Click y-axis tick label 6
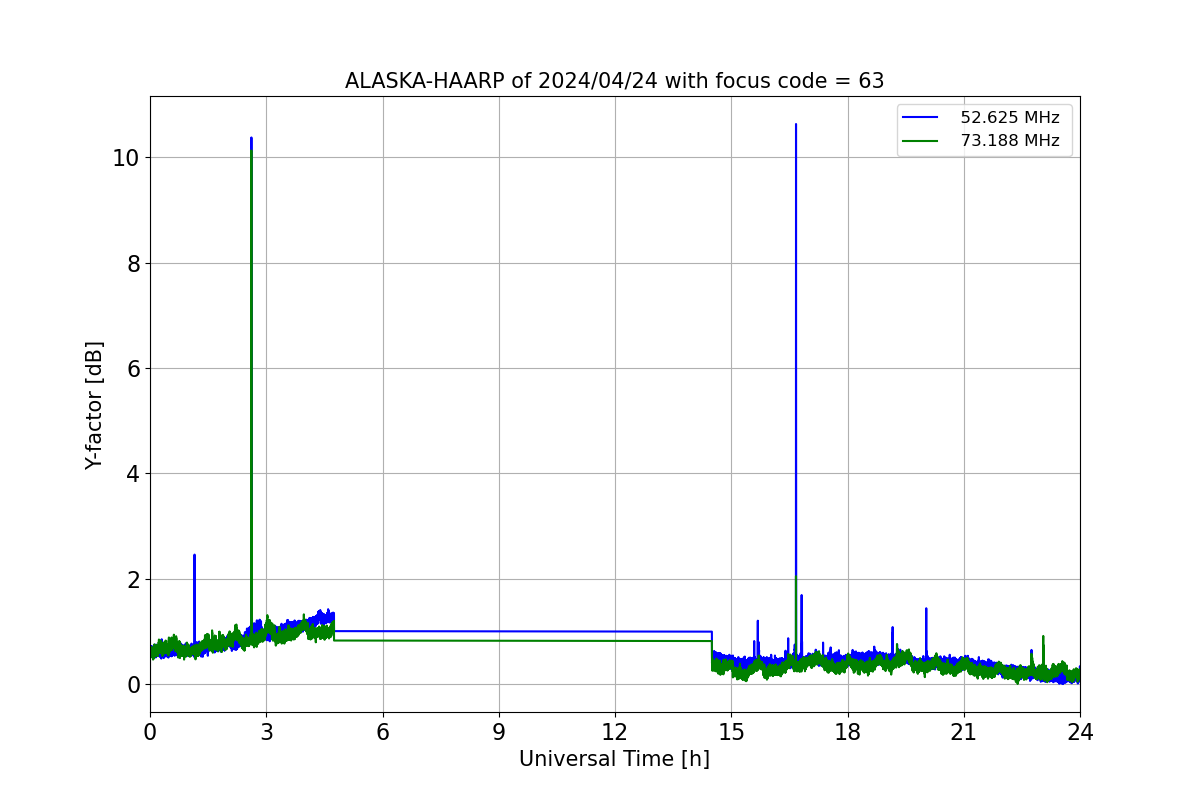Viewport: 1200px width, 800px height. click(x=134, y=368)
